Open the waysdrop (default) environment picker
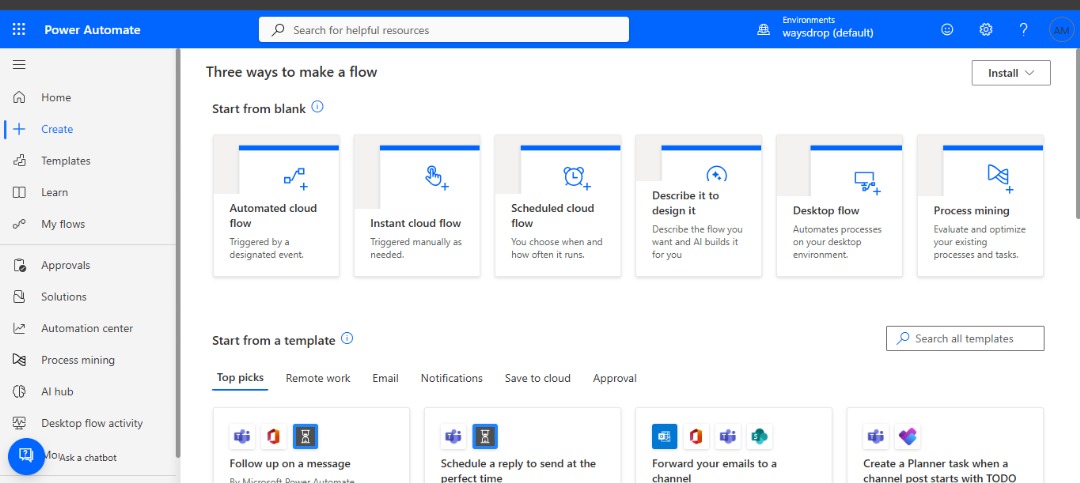Viewport: 1080px width, 483px height. (827, 32)
